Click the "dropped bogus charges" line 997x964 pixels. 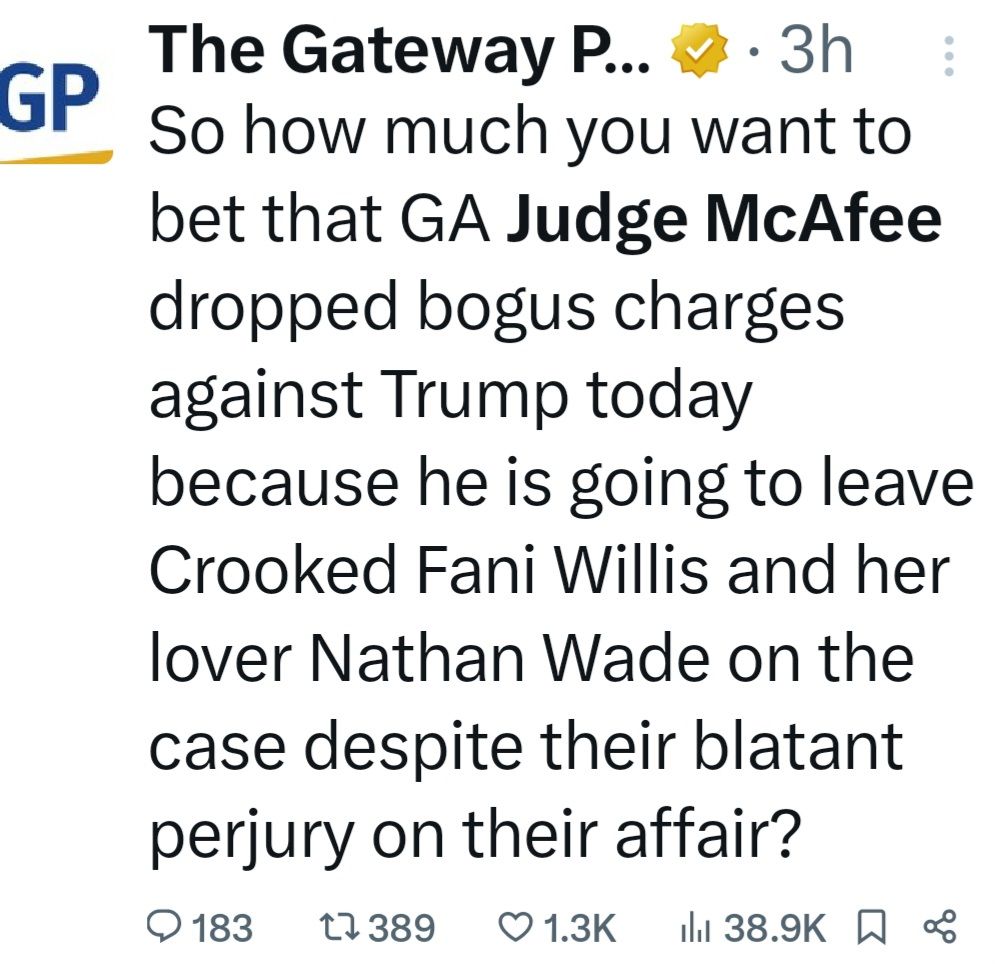497,309
